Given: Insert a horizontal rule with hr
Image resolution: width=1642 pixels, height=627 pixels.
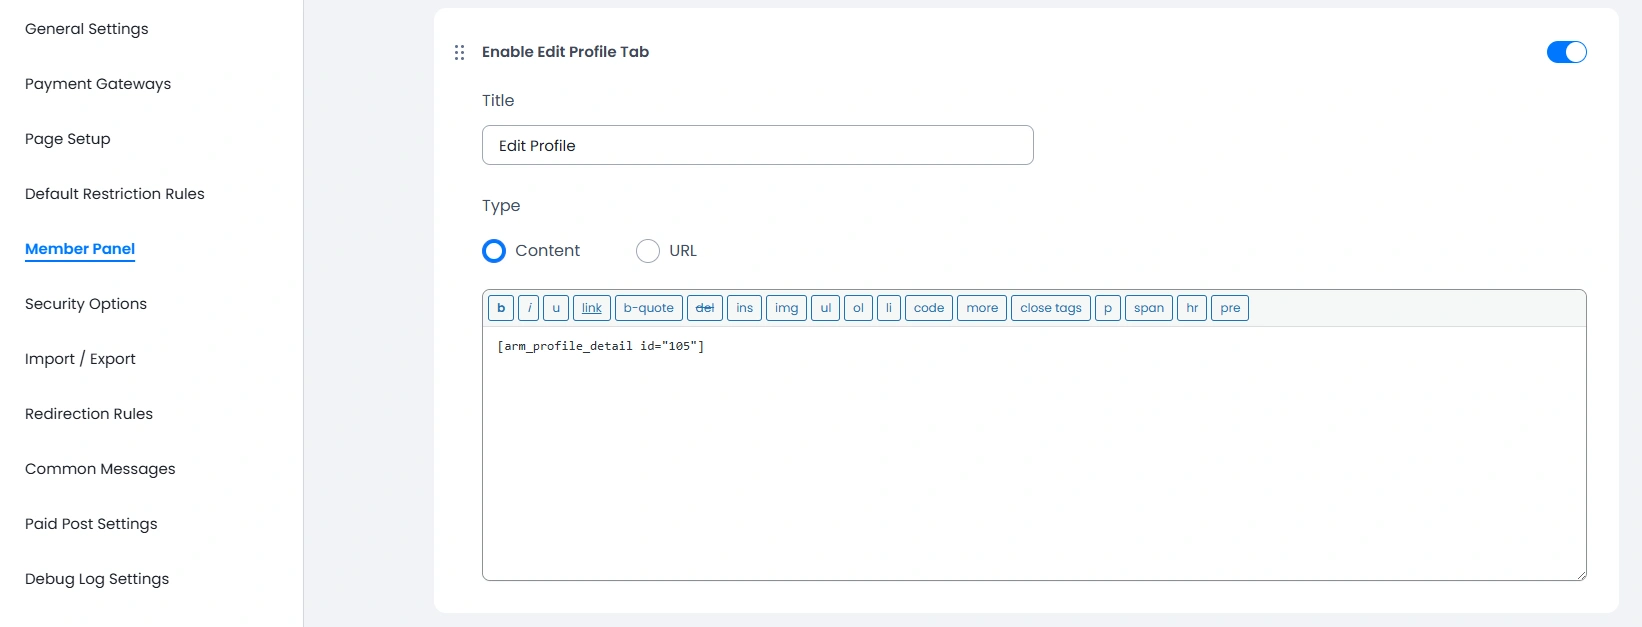Looking at the screenshot, I should pos(1191,308).
